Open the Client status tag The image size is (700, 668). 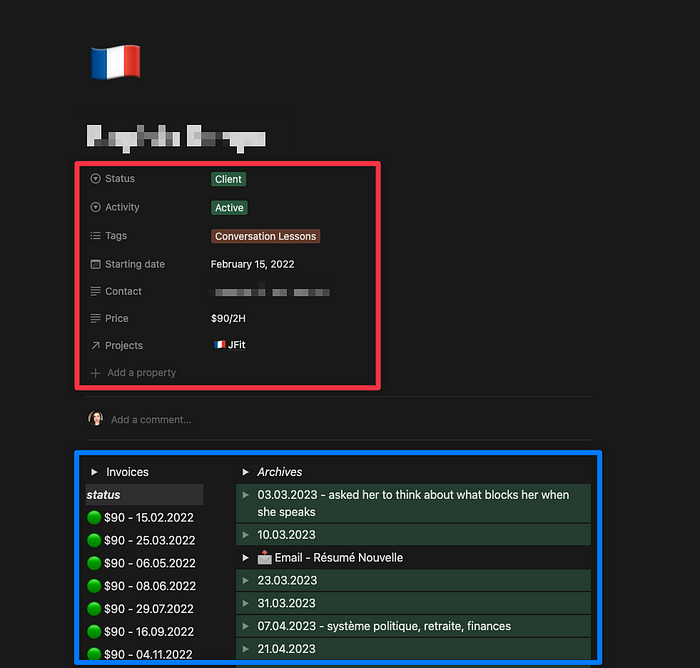pyautogui.click(x=228, y=179)
